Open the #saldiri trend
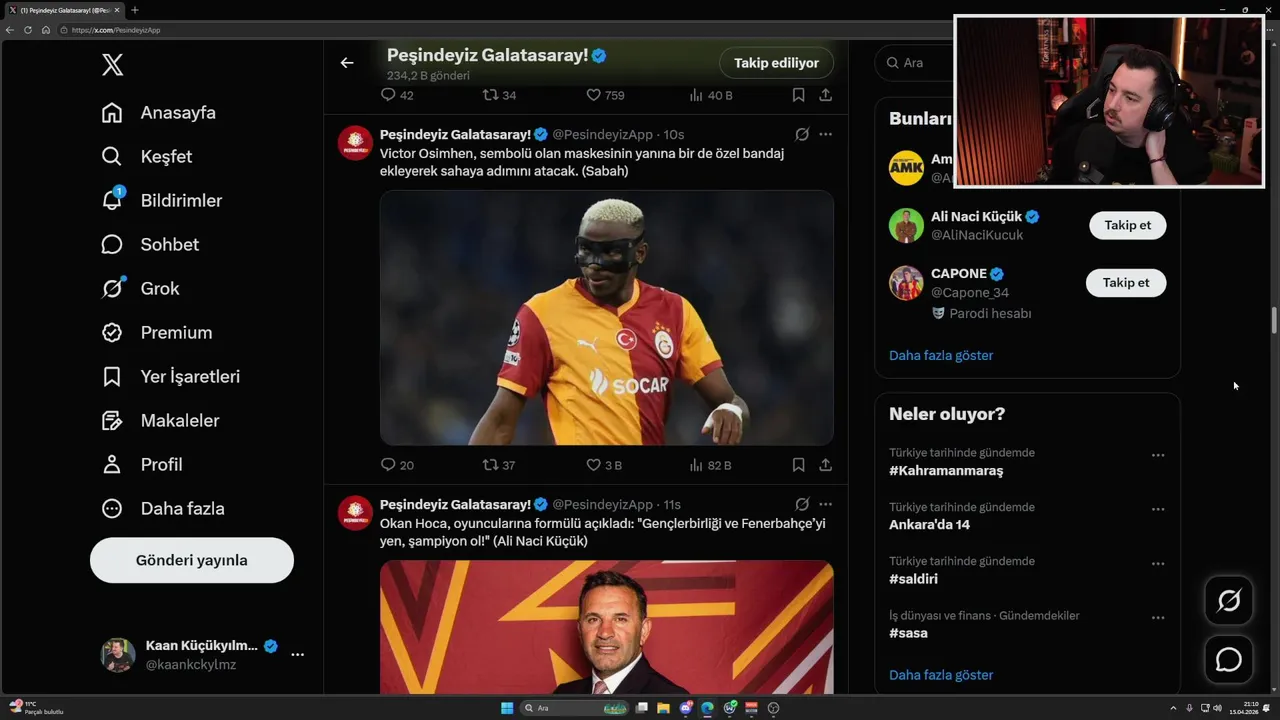1280x720 pixels. (913, 579)
